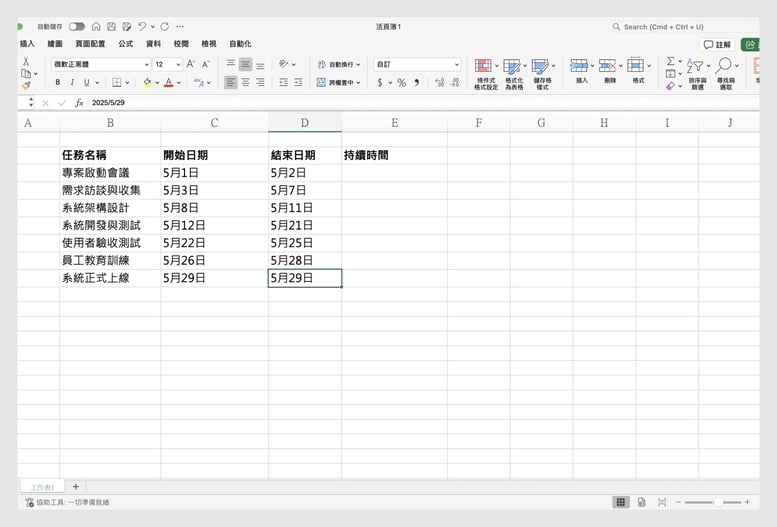Open the 自訂 number format dropdown

[x=417, y=64]
